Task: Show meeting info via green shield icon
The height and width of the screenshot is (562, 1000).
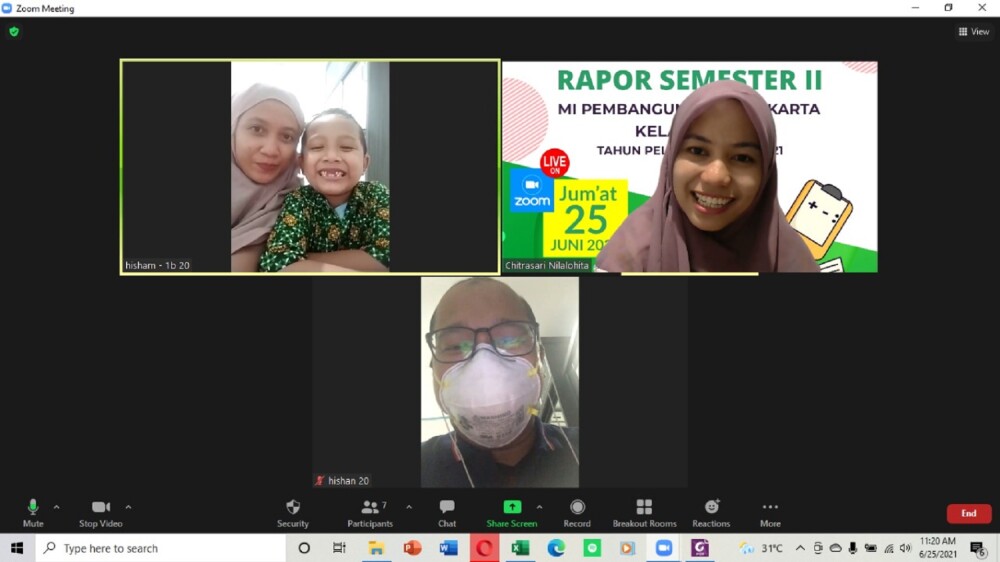Action: [14, 31]
